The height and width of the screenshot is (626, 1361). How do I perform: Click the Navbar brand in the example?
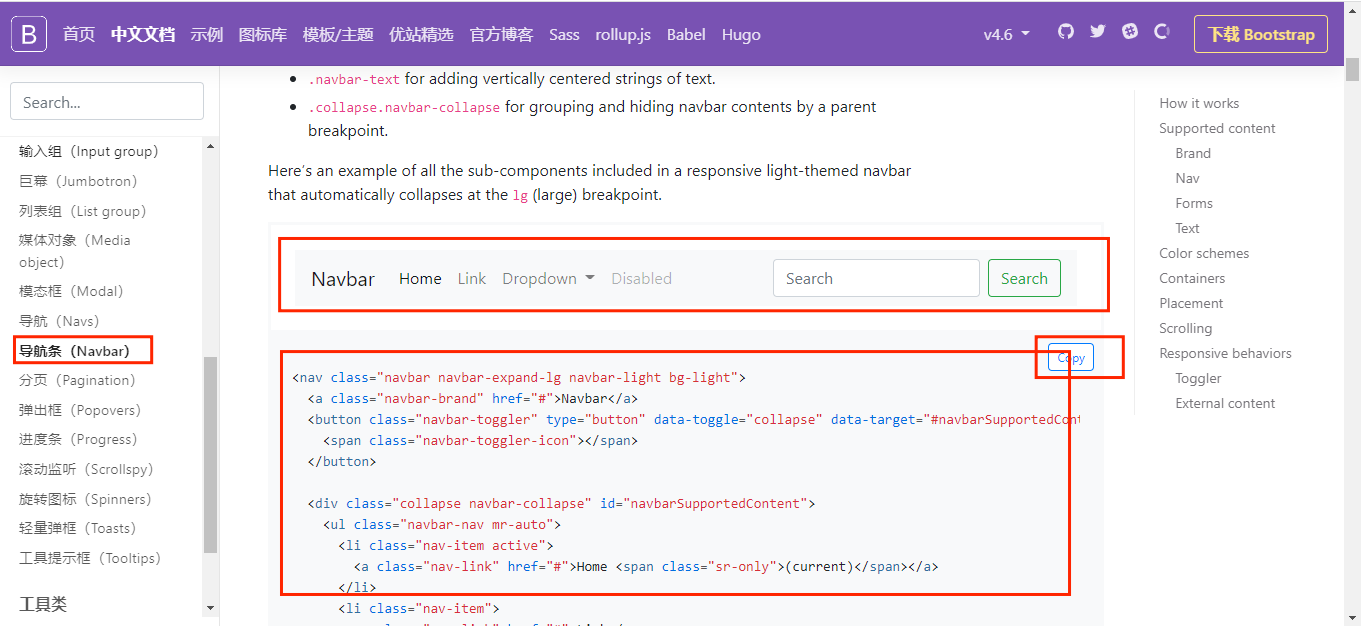(x=343, y=278)
